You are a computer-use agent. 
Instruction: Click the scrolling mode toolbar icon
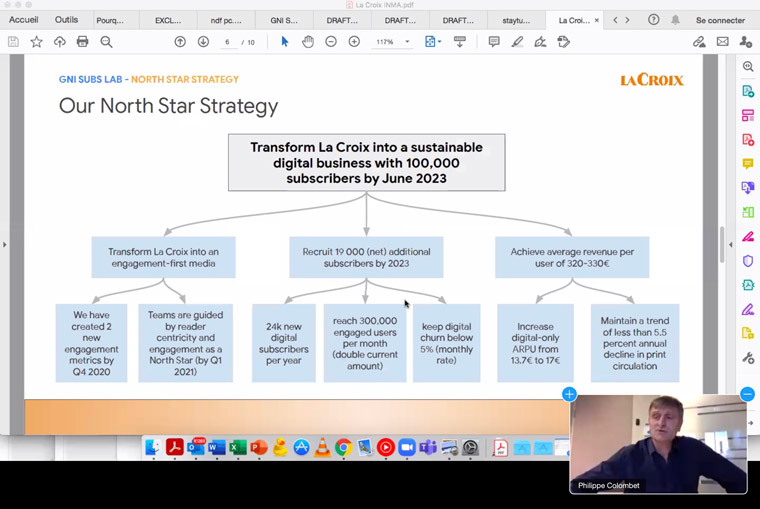[x=459, y=42]
